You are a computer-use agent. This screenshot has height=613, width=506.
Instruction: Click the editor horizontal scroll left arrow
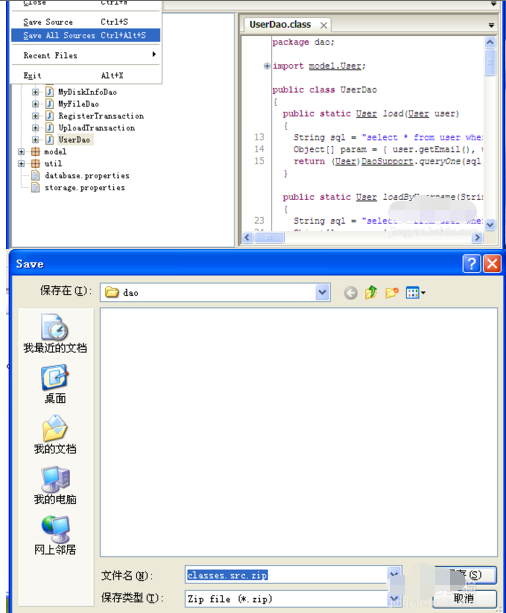(248, 237)
